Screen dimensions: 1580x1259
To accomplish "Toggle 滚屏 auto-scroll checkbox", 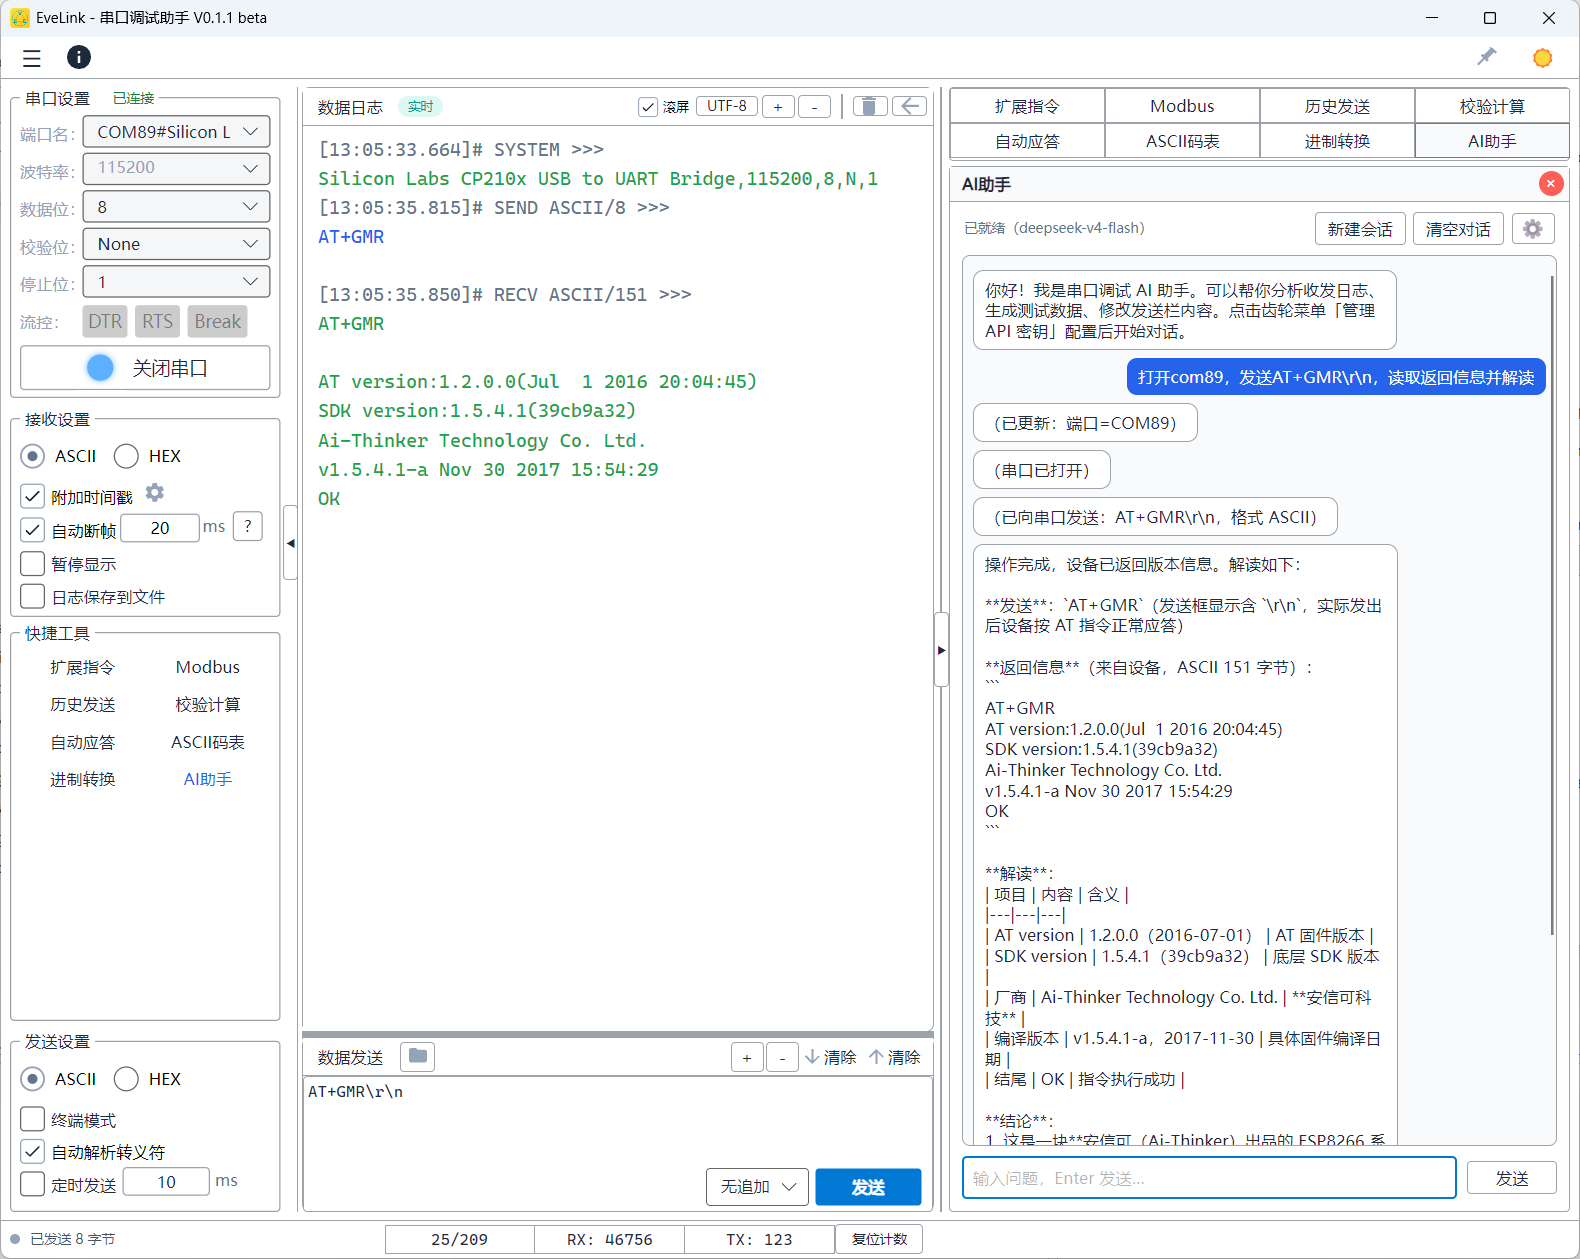I will pyautogui.click(x=648, y=107).
